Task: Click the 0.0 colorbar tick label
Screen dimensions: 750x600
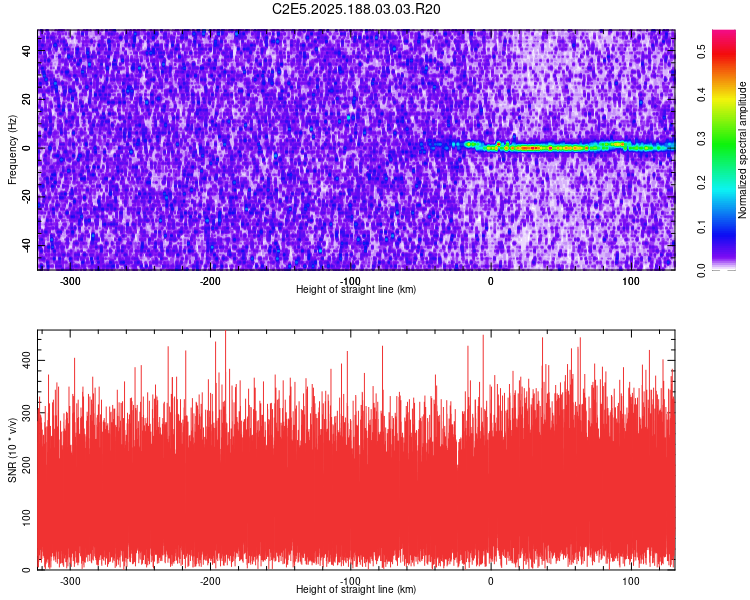Action: [x=701, y=270]
